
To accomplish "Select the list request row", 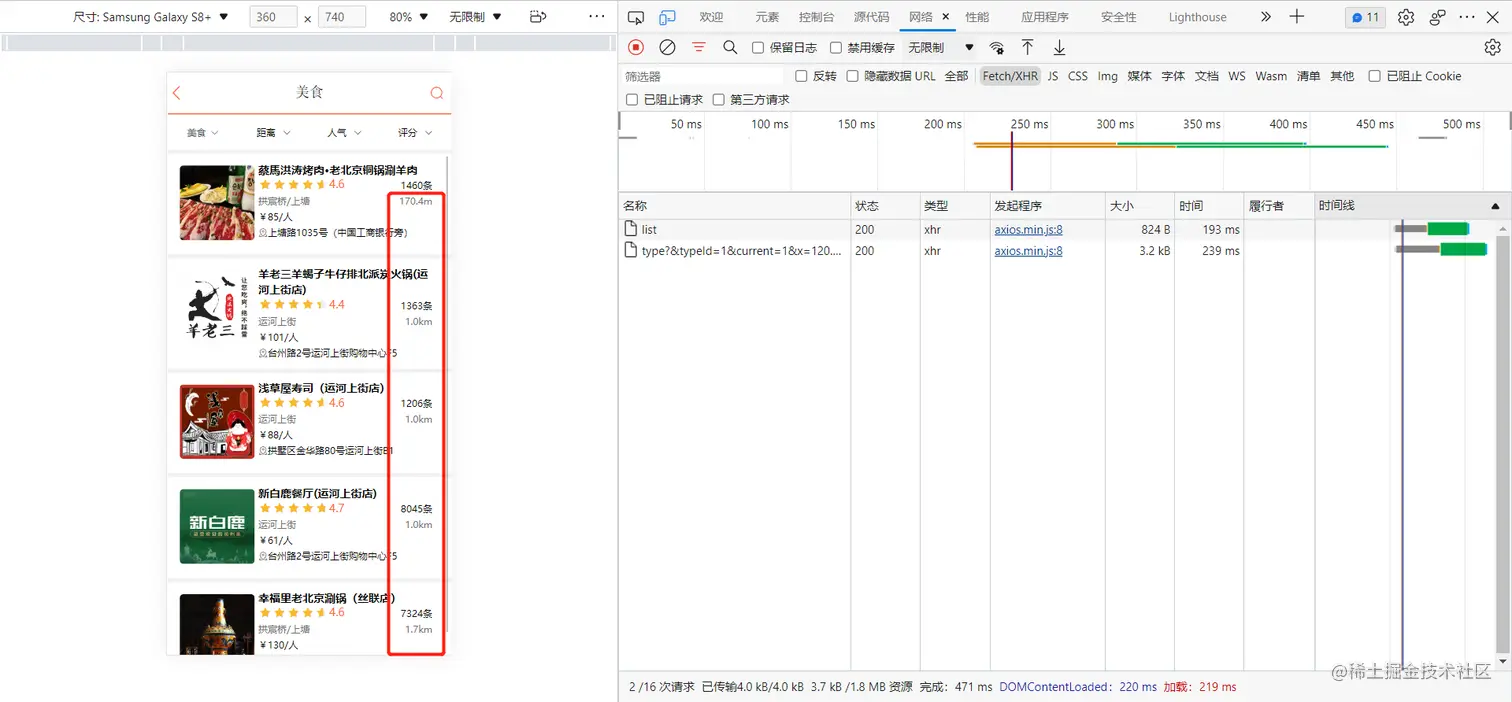I will [x=1059, y=230].
